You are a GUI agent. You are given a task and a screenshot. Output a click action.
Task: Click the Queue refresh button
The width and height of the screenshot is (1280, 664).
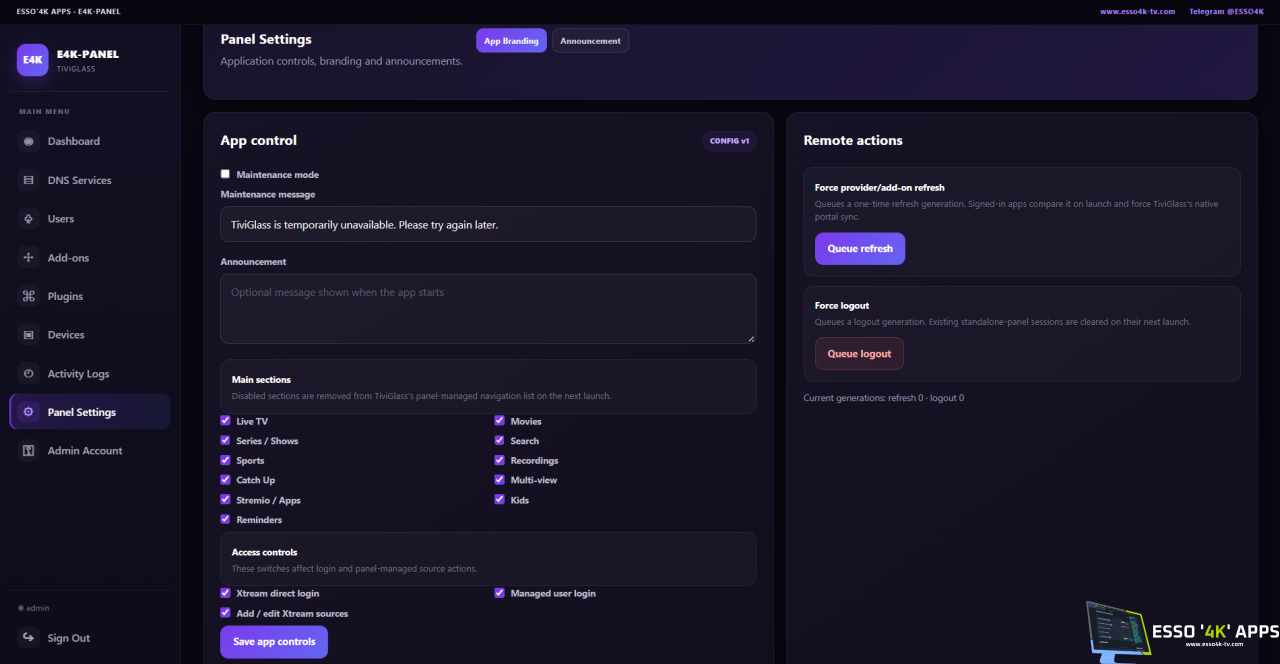click(x=860, y=249)
